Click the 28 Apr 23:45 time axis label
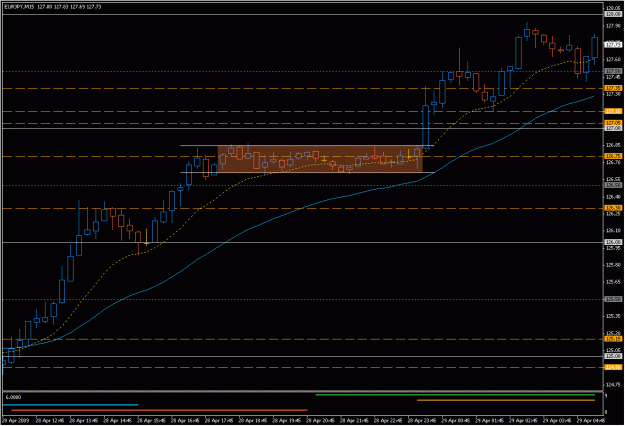Image resolution: width=625 pixels, height=426 pixels. tap(423, 420)
